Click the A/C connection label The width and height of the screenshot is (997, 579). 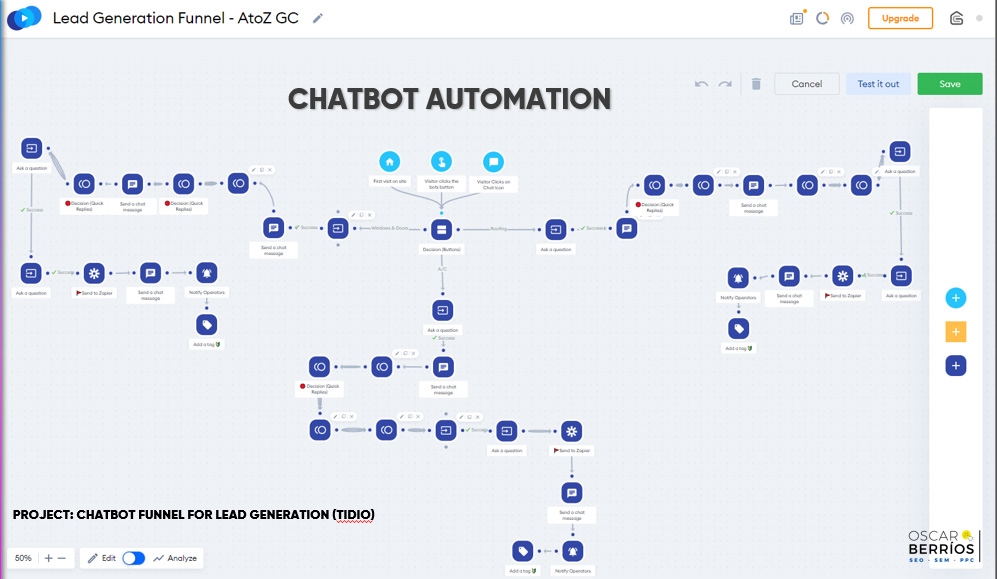[x=442, y=269]
